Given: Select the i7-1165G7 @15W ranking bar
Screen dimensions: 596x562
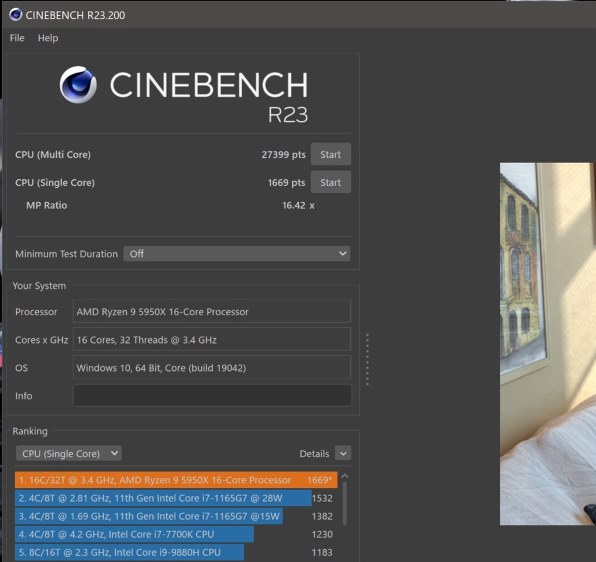Looking at the screenshot, I should (149, 516).
